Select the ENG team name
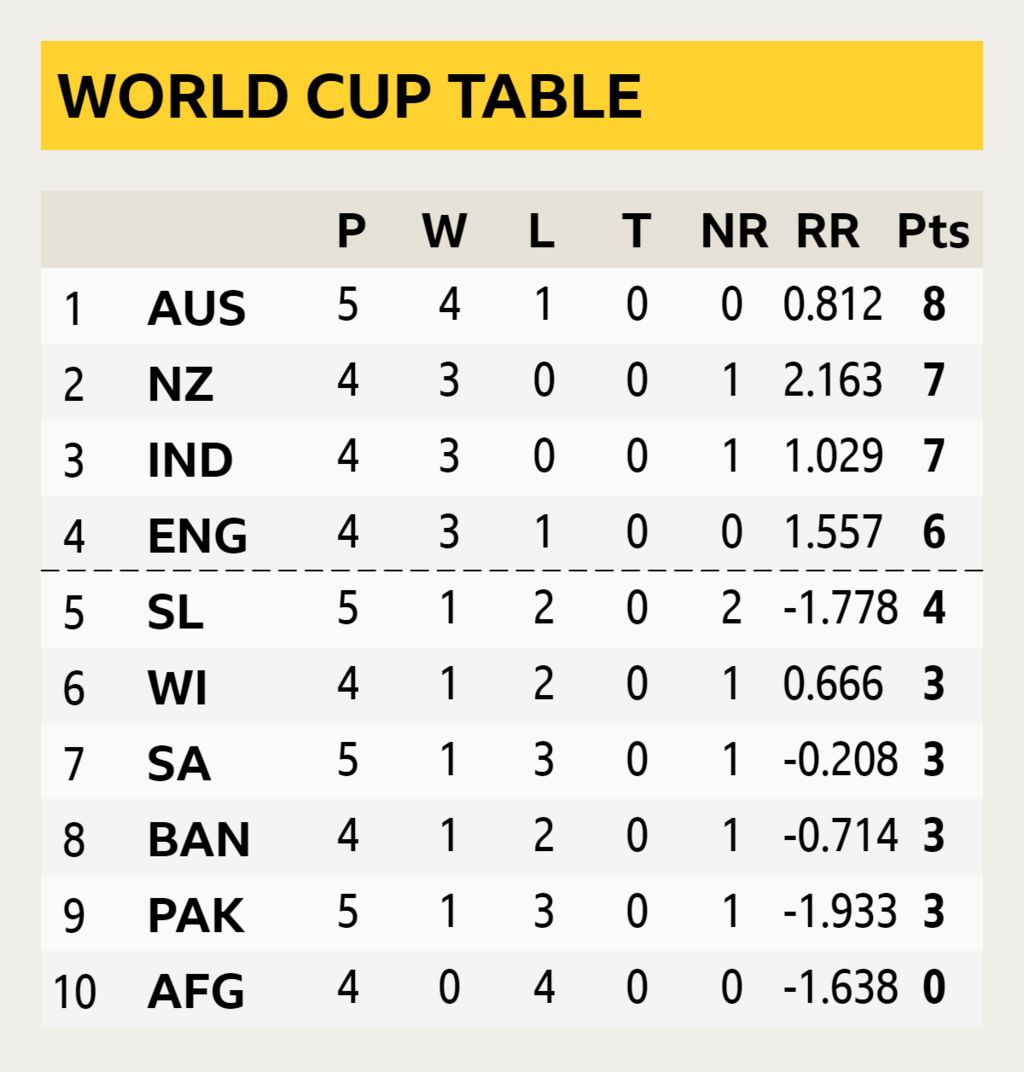The height and width of the screenshot is (1072, 1024). tap(197, 536)
